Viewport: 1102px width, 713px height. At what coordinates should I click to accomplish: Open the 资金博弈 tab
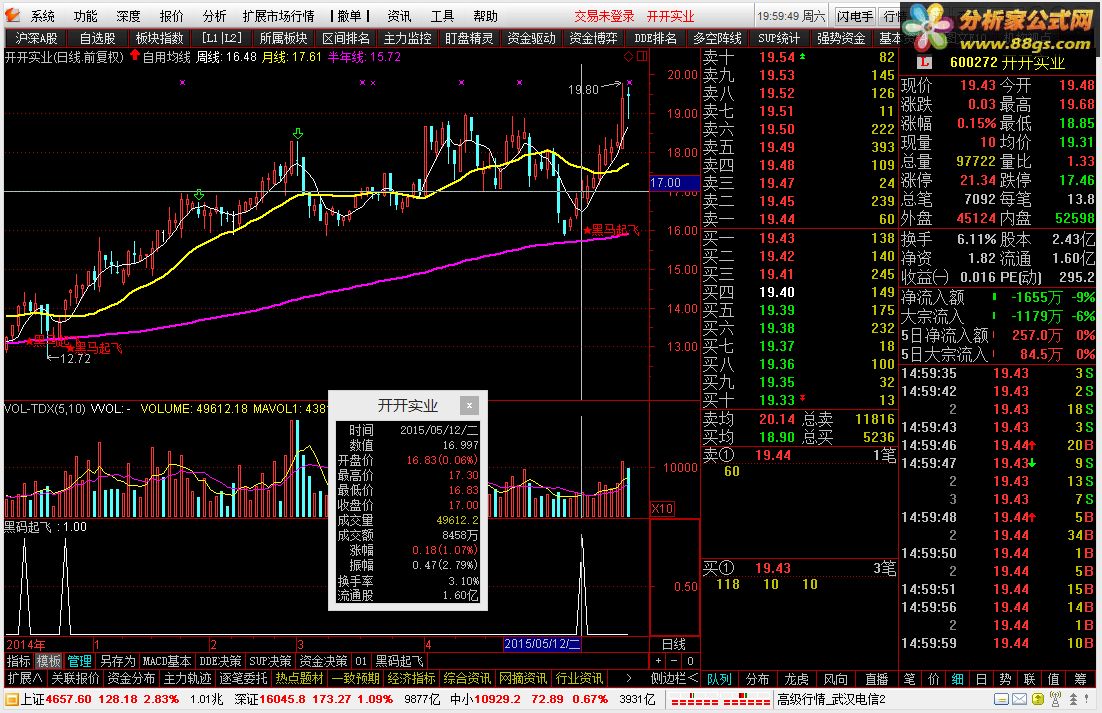point(593,39)
